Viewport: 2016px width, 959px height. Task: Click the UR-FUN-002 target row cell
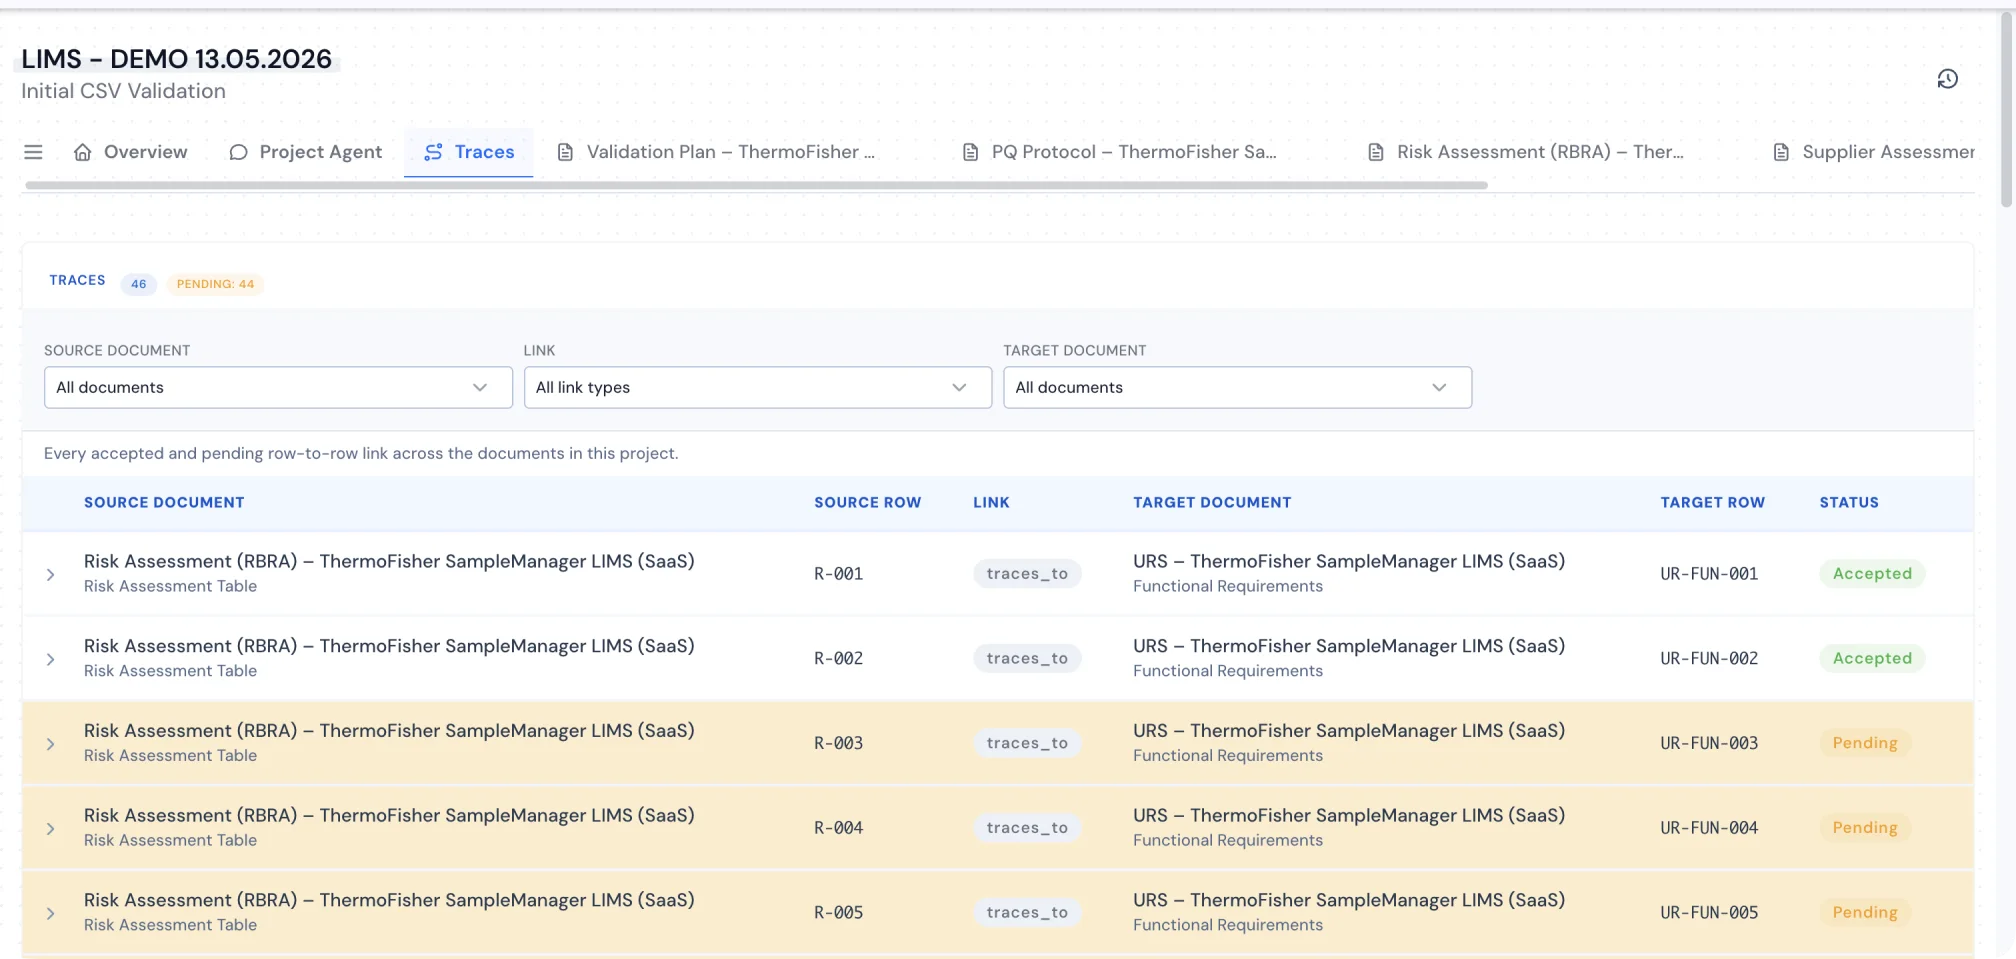(1709, 659)
